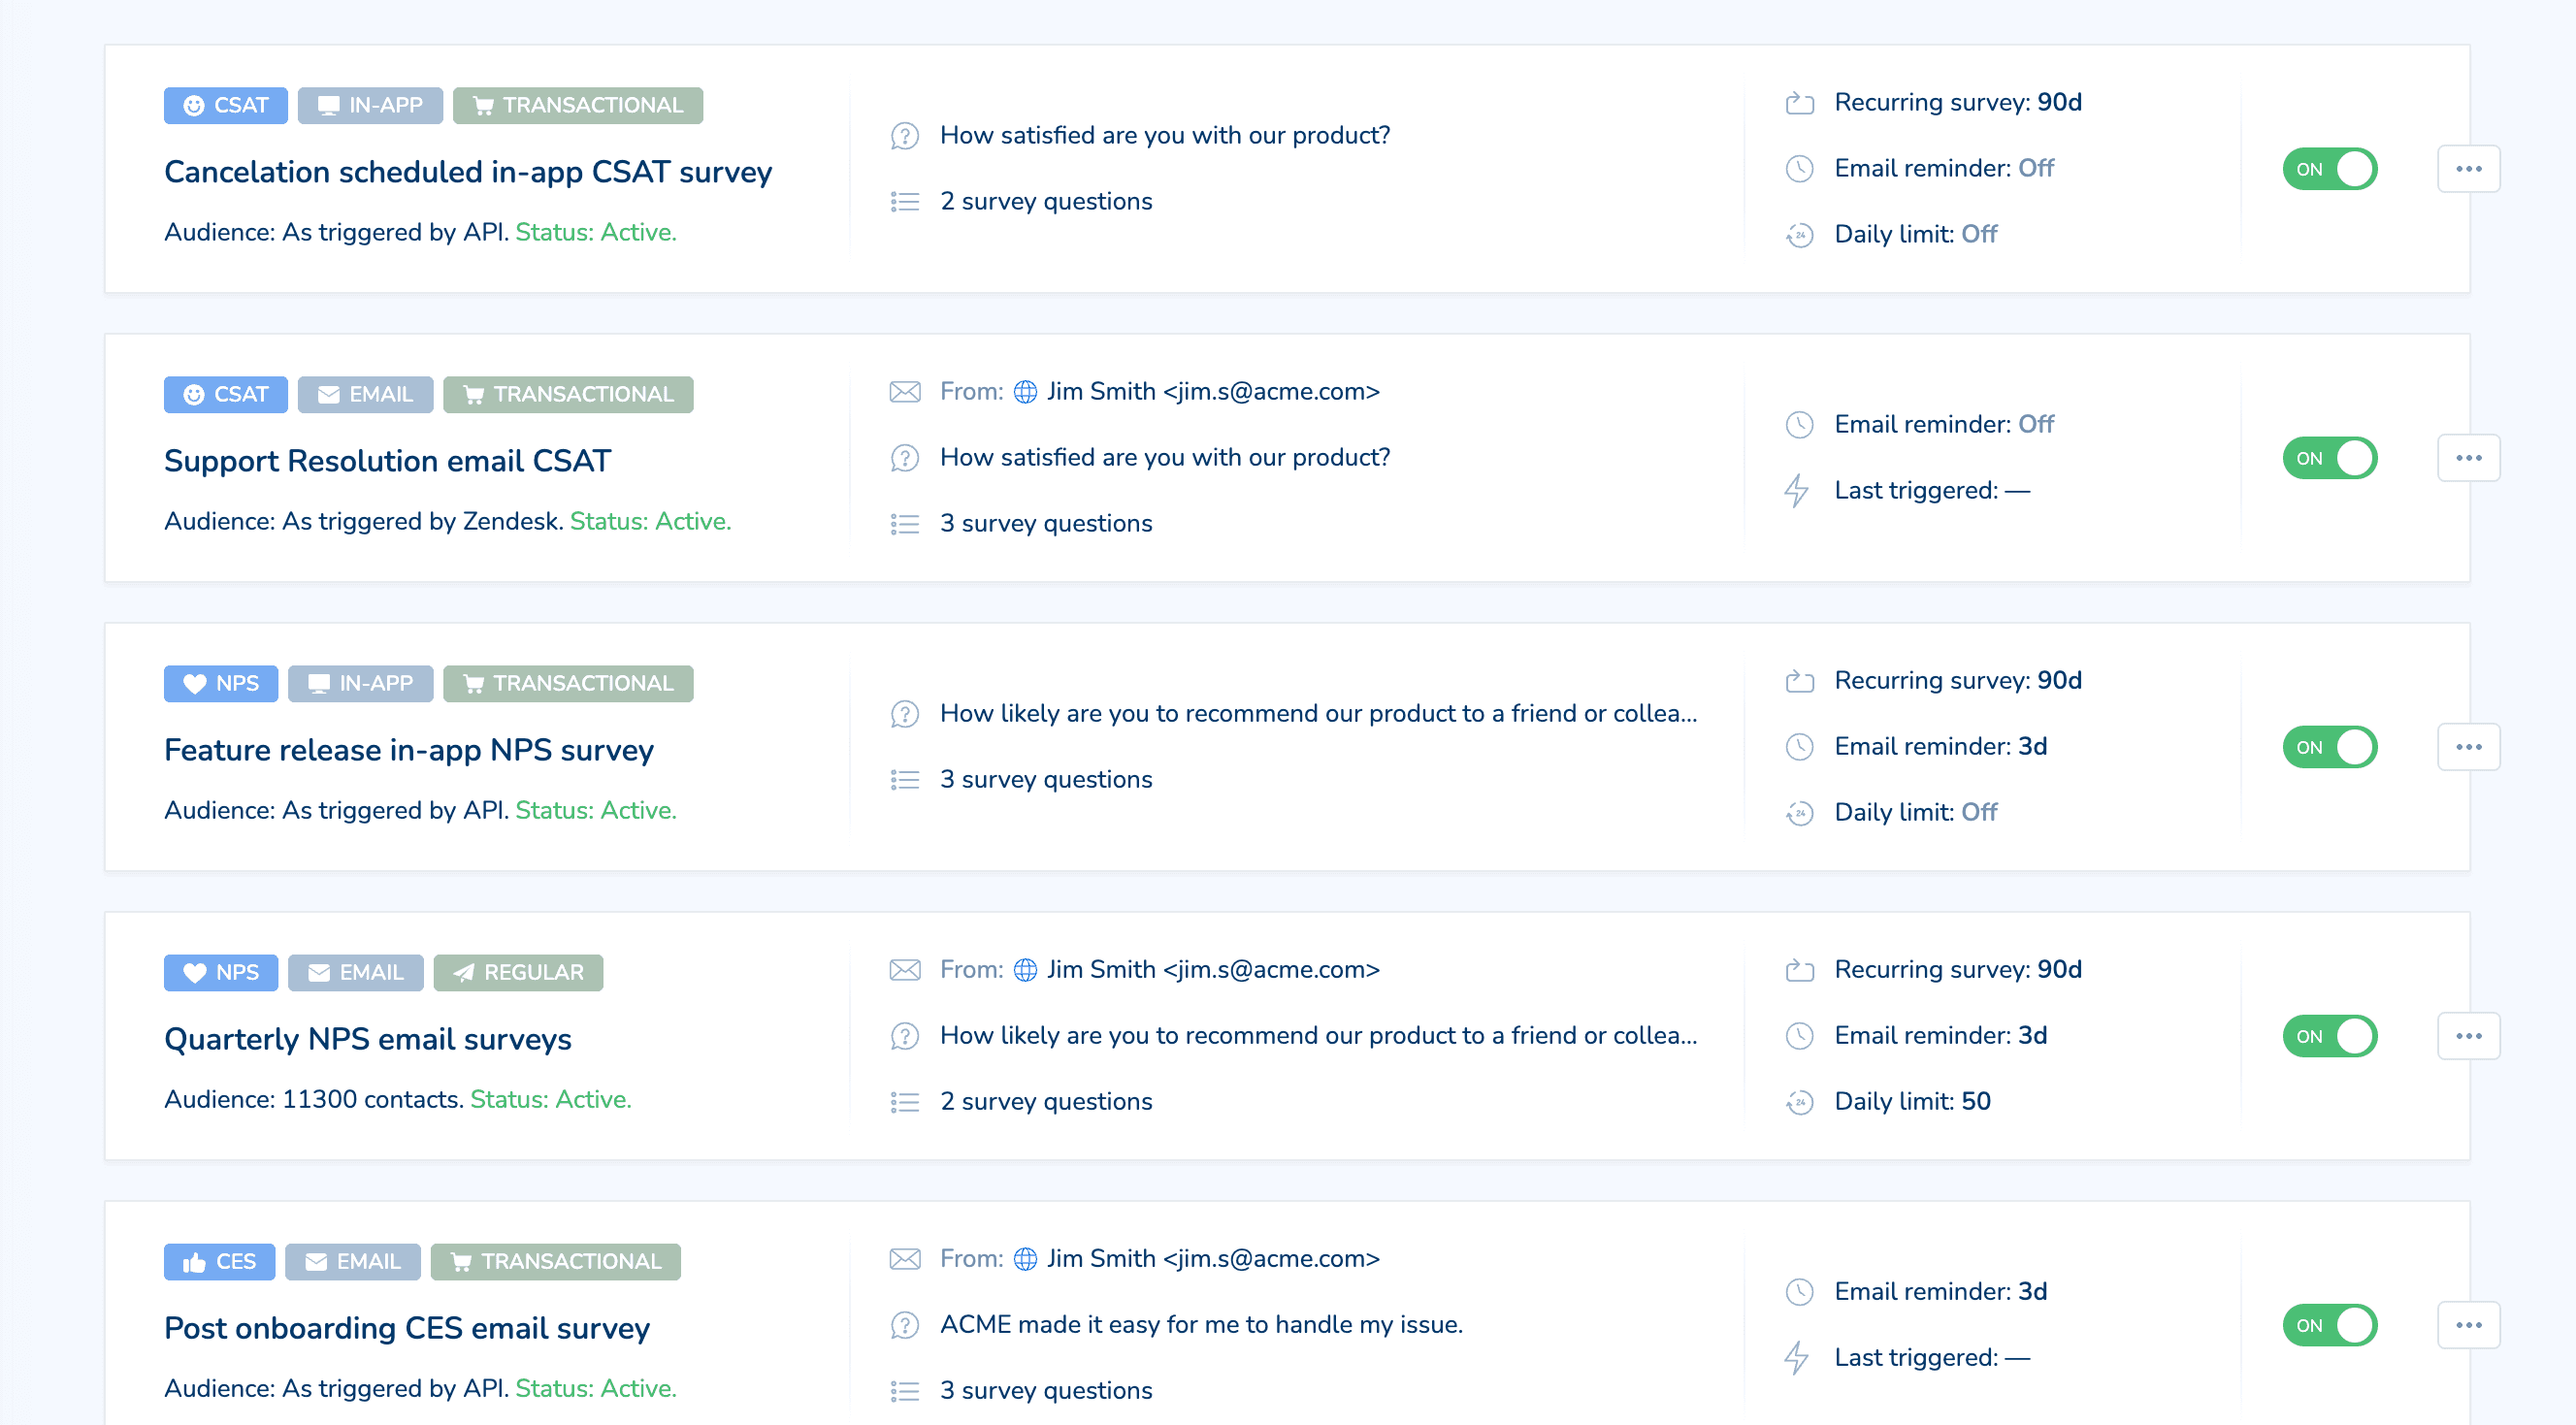Turn off the Quarterly NPS email surveys toggle
The image size is (2576, 1425).
pyautogui.click(x=2330, y=1035)
